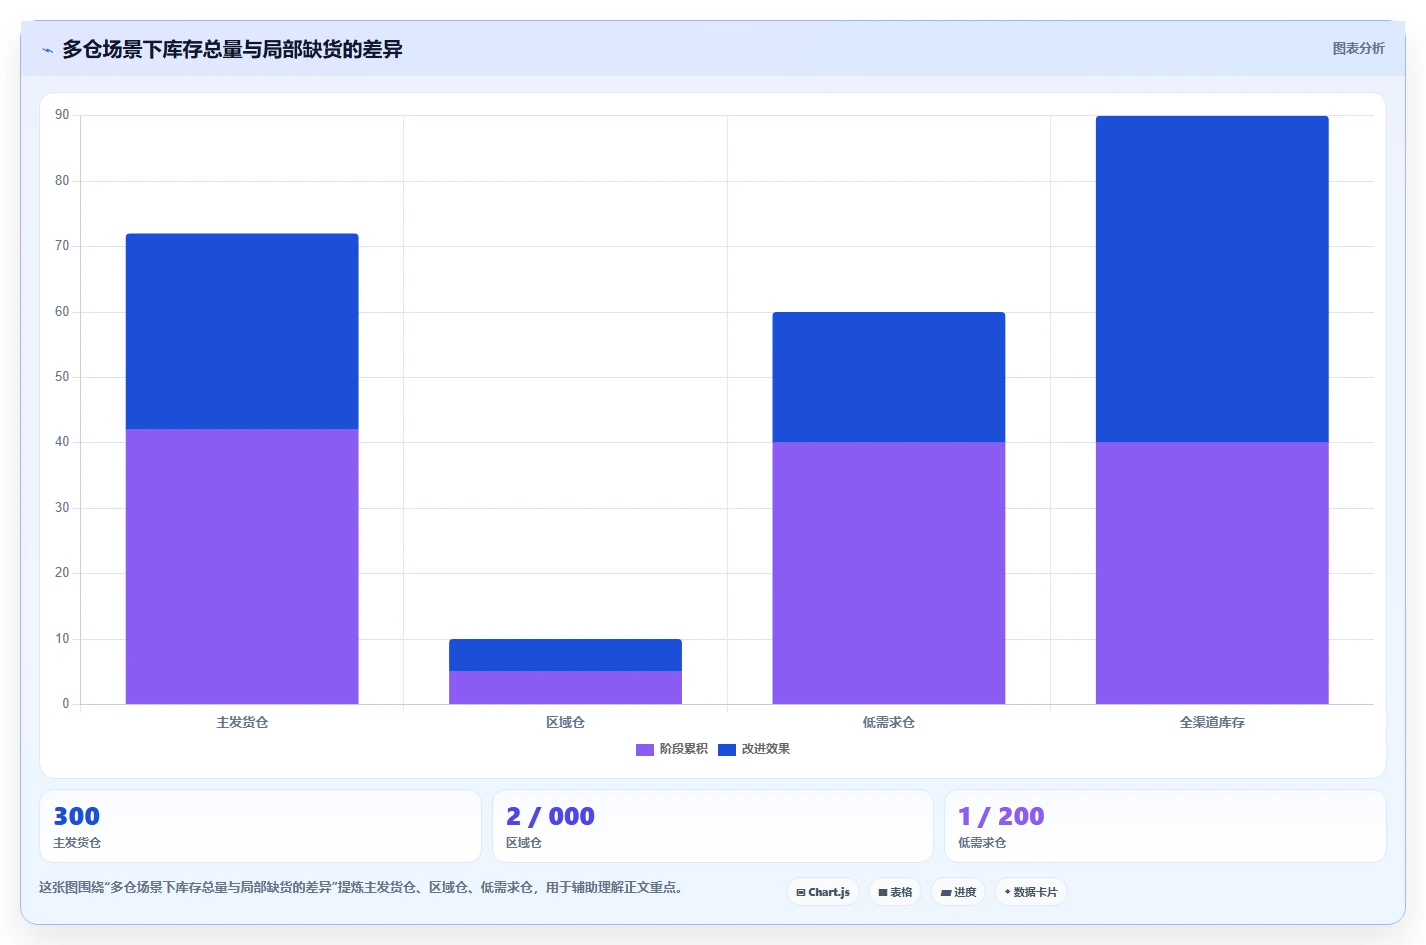The height and width of the screenshot is (945, 1426).
Task: Click the blue segment of 全渠道库存 bar
Action: click(x=1212, y=279)
